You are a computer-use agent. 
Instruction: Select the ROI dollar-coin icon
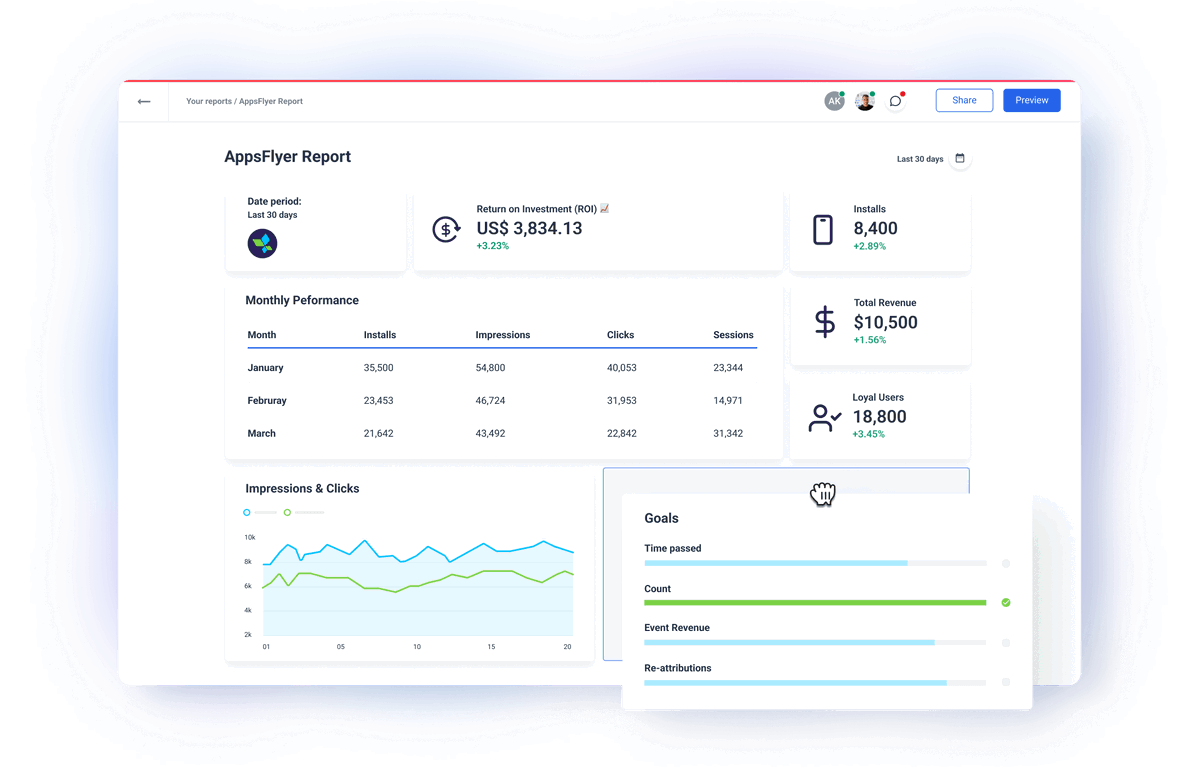(446, 229)
